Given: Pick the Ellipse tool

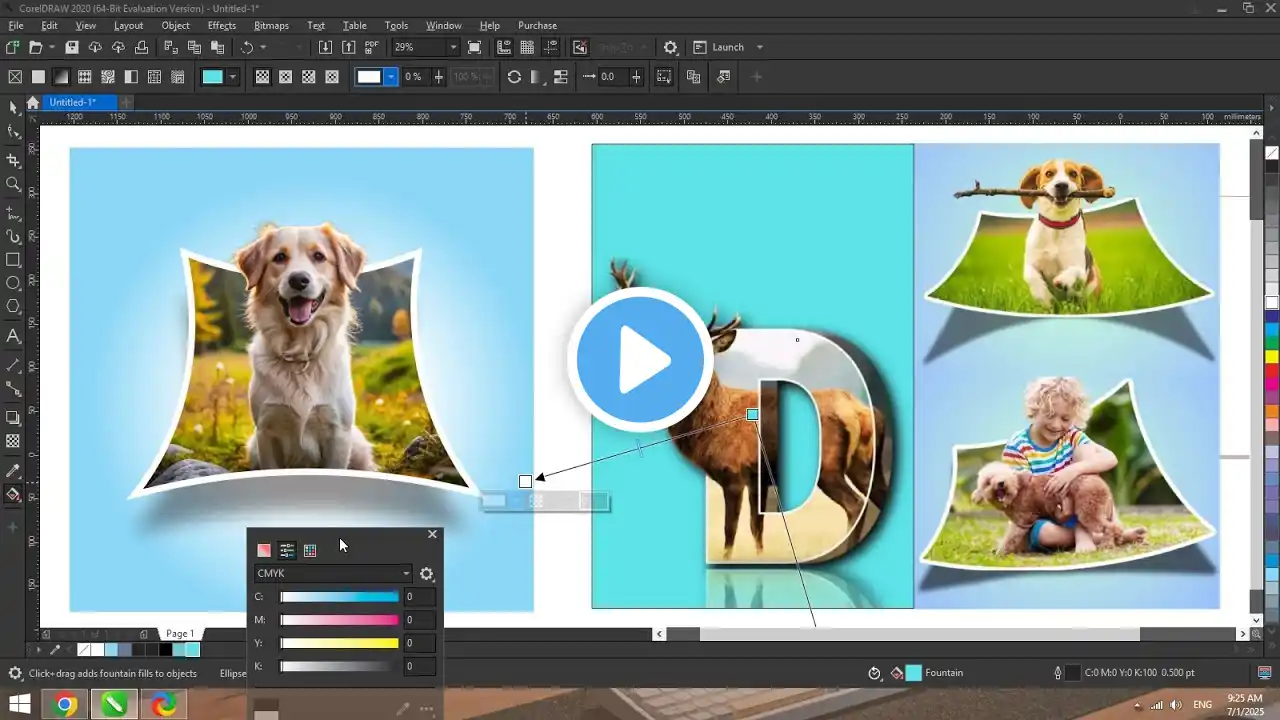Looking at the screenshot, I should (13, 284).
